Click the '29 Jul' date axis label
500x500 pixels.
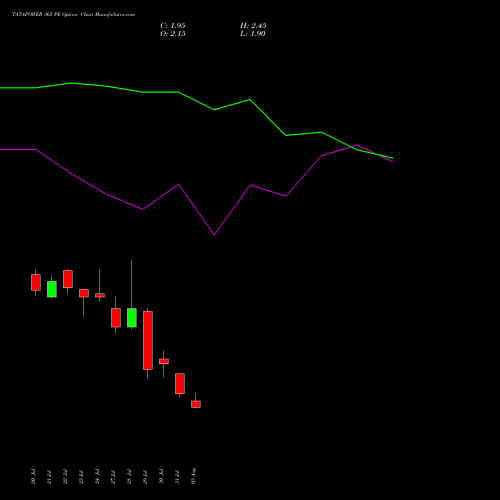click(x=145, y=477)
